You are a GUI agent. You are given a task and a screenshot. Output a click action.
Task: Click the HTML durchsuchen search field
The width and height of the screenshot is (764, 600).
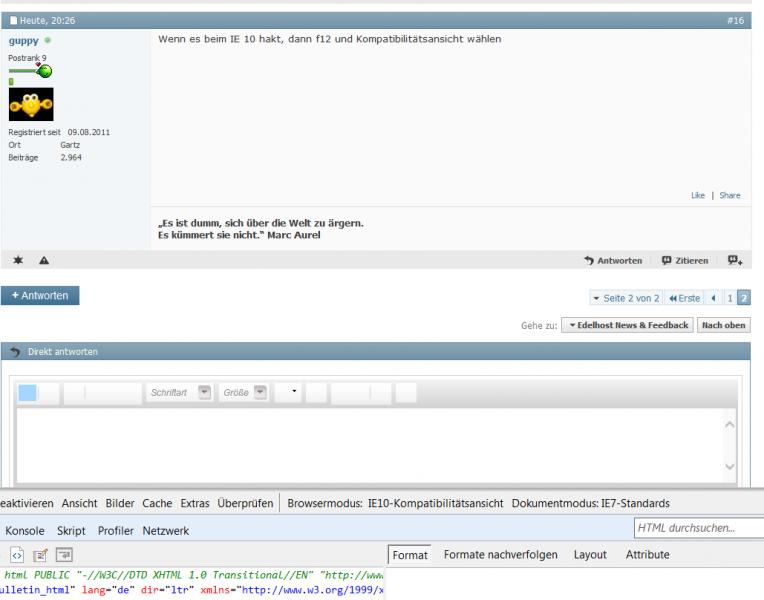(697, 527)
